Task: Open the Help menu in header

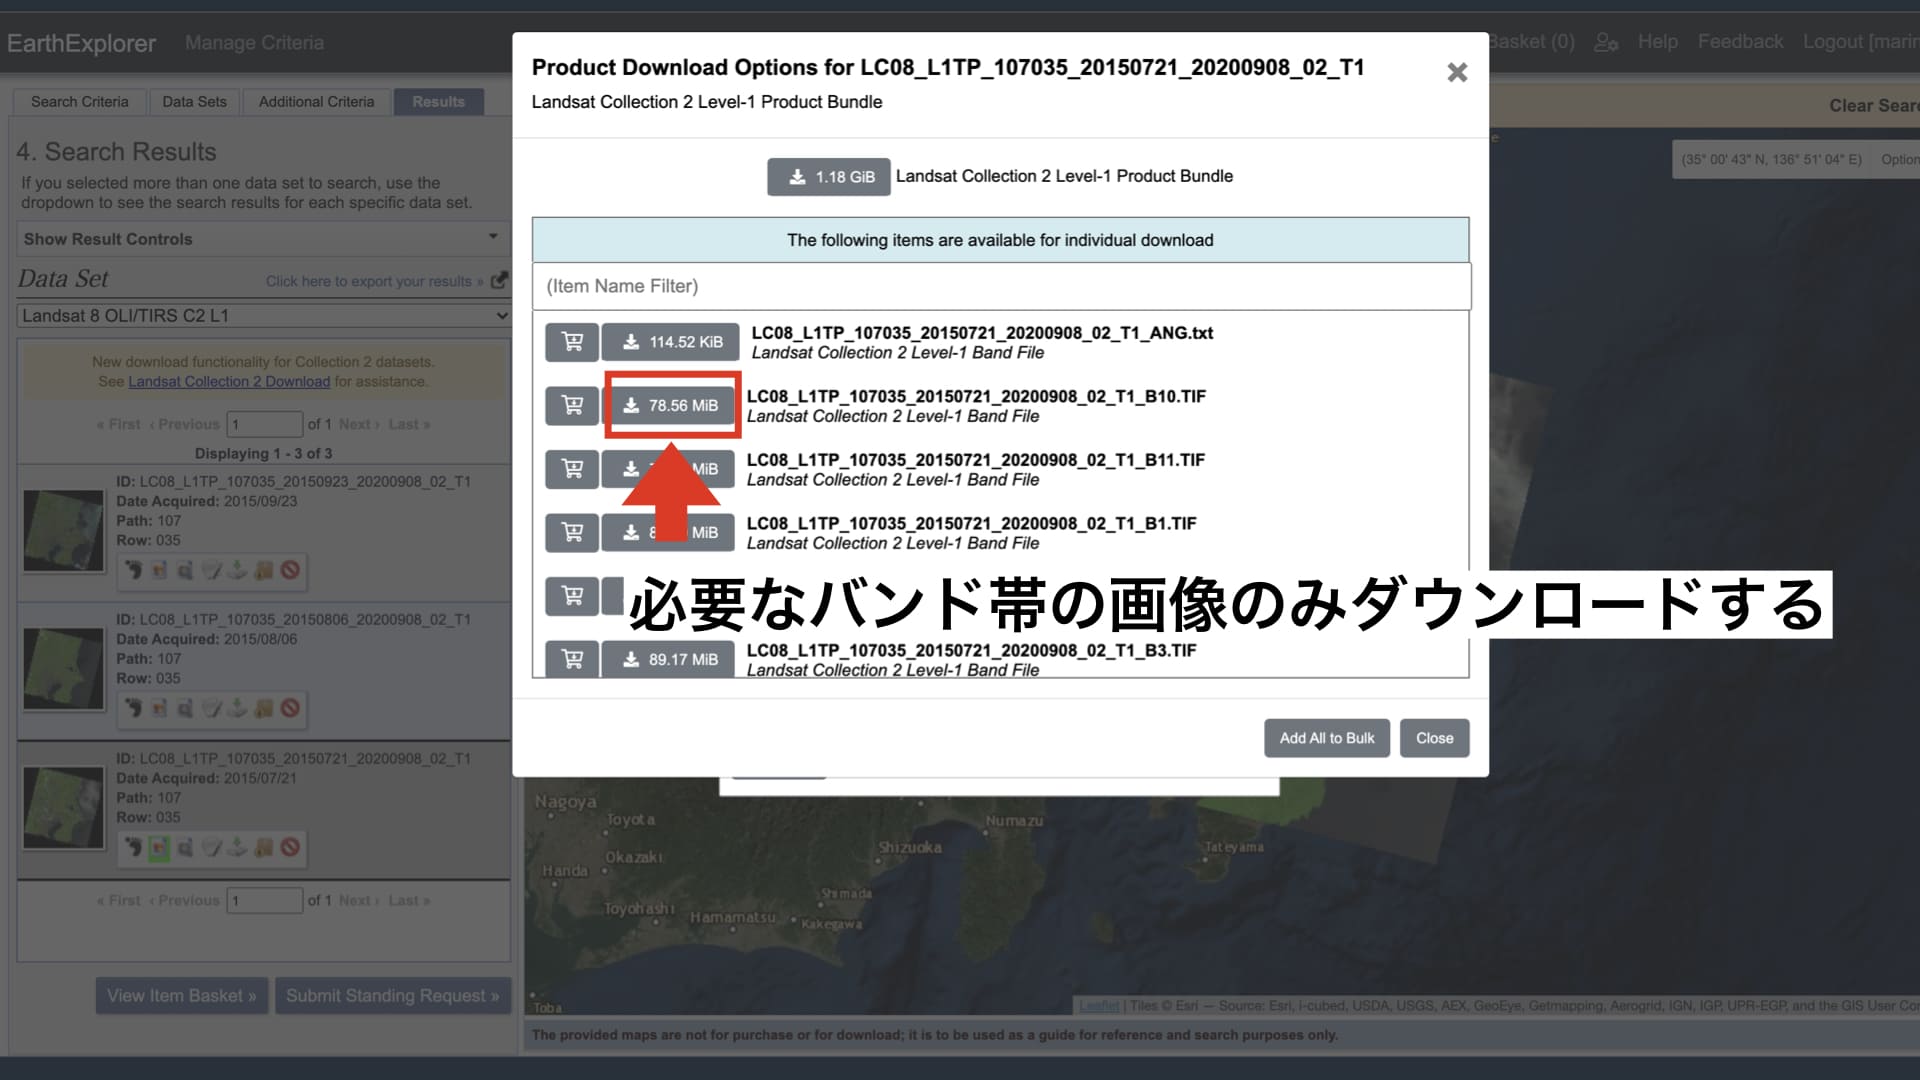Action: [1657, 42]
